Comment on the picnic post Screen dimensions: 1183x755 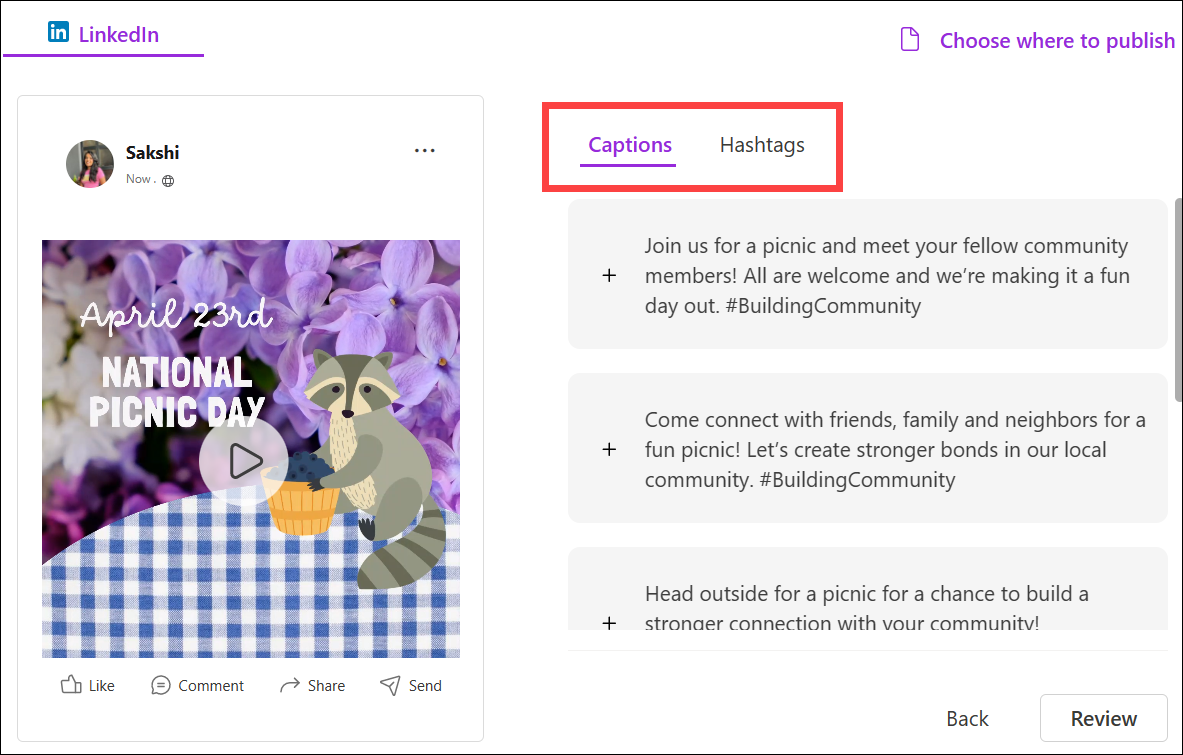pos(197,685)
